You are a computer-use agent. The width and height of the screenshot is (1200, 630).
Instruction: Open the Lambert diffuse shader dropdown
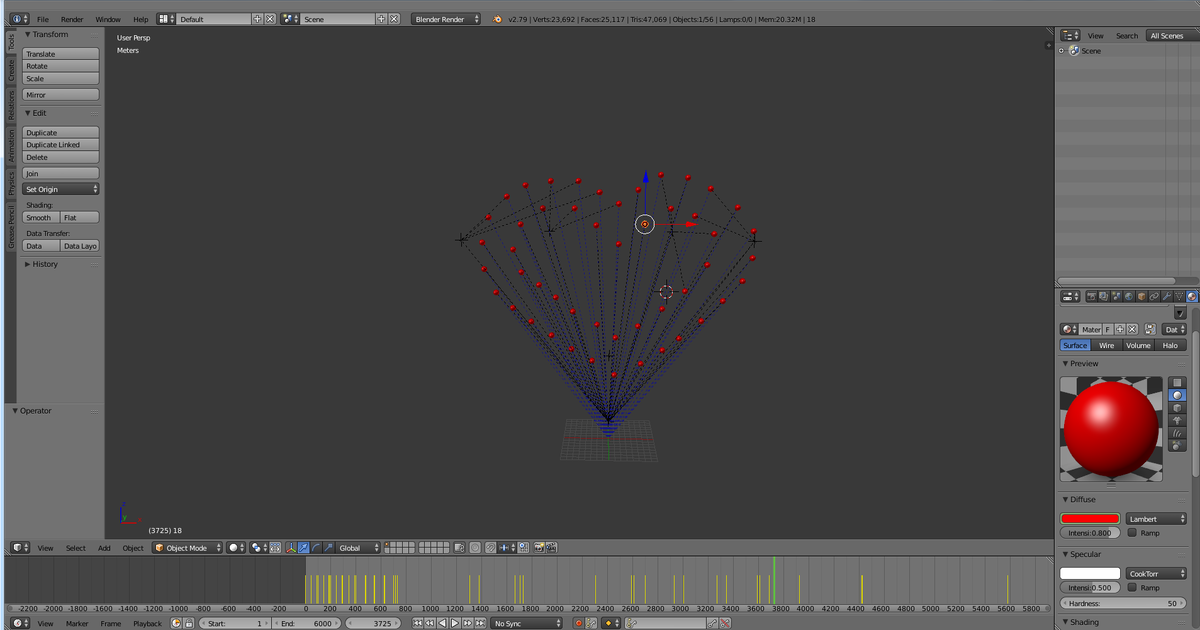tap(1156, 519)
